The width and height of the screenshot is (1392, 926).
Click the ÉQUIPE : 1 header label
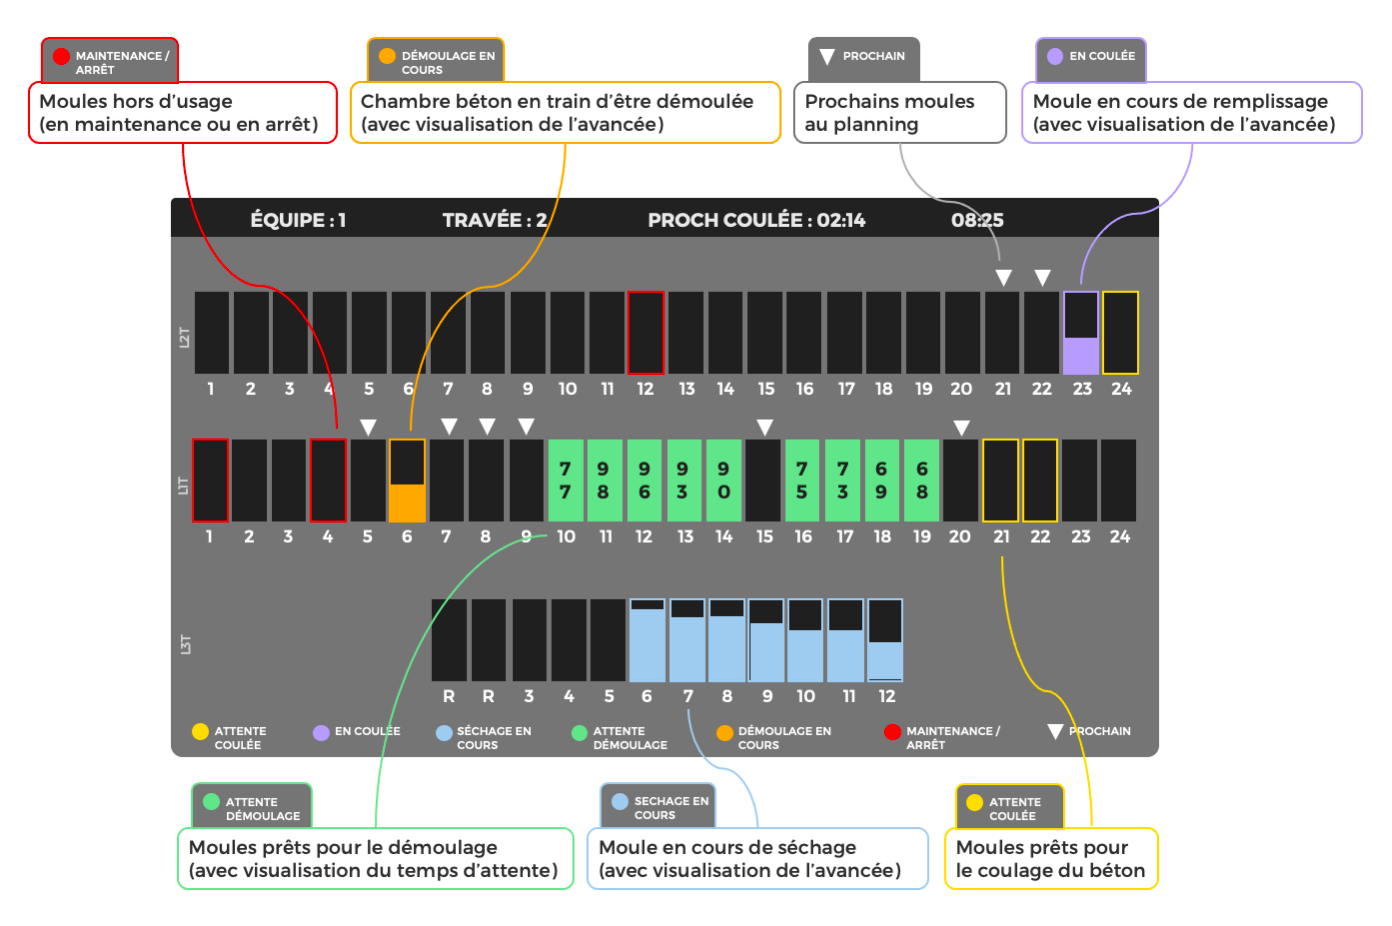point(298,220)
